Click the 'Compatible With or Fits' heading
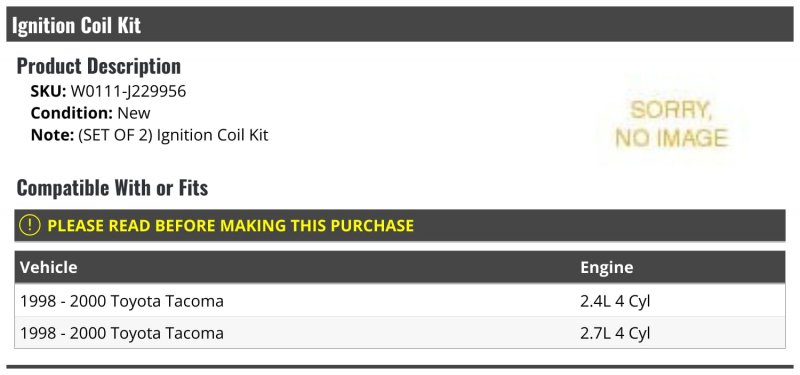 pos(112,187)
